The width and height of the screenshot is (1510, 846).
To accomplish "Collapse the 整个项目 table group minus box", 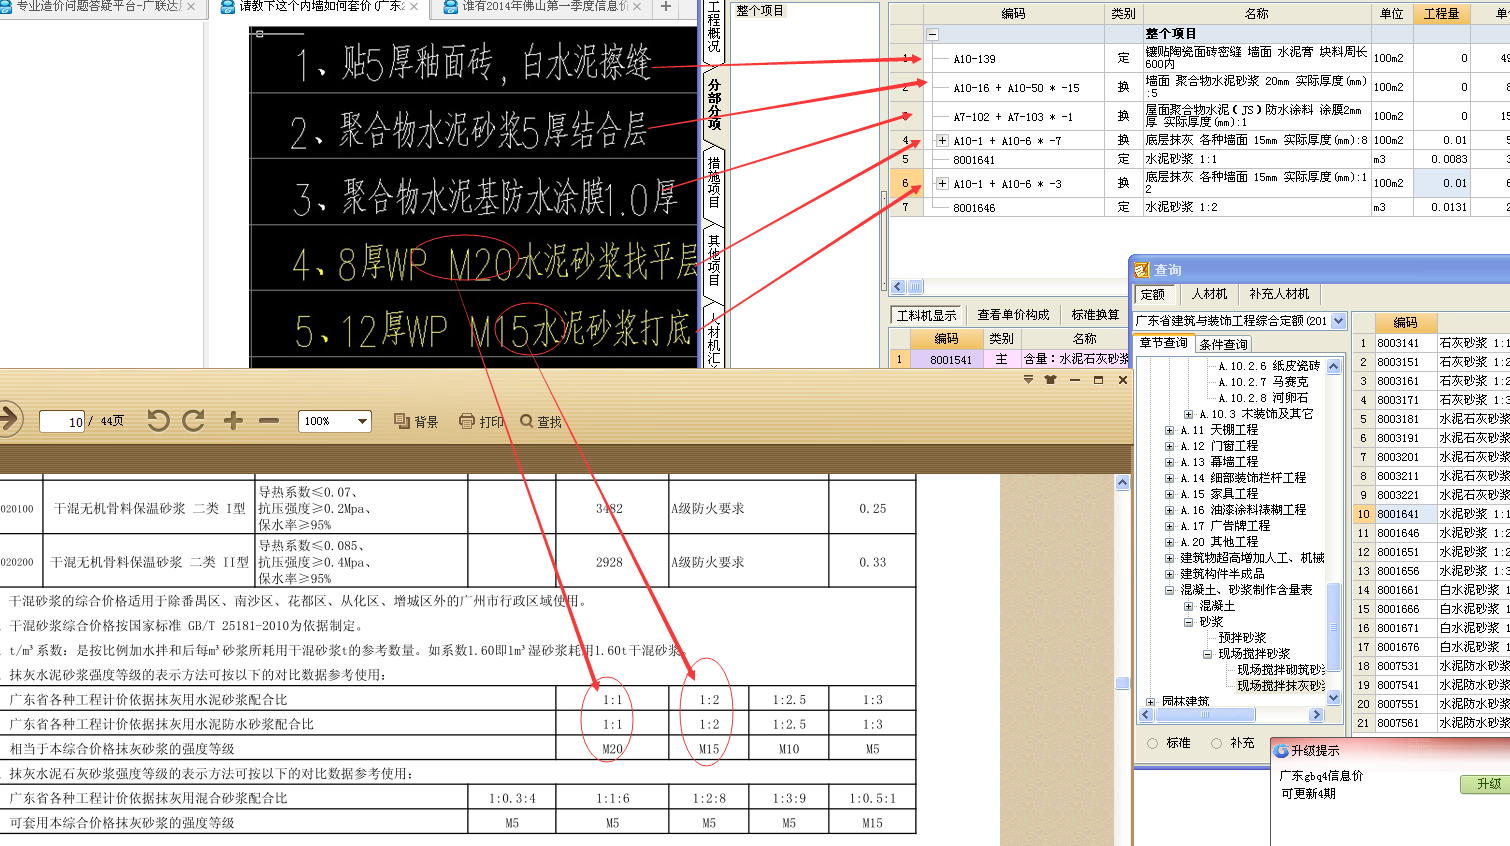I will (933, 34).
